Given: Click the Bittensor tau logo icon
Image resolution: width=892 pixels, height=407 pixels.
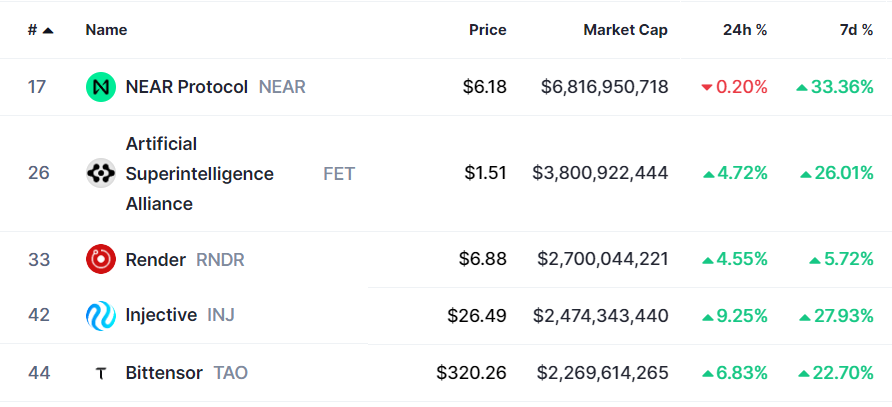Looking at the screenshot, I should [x=101, y=373].
